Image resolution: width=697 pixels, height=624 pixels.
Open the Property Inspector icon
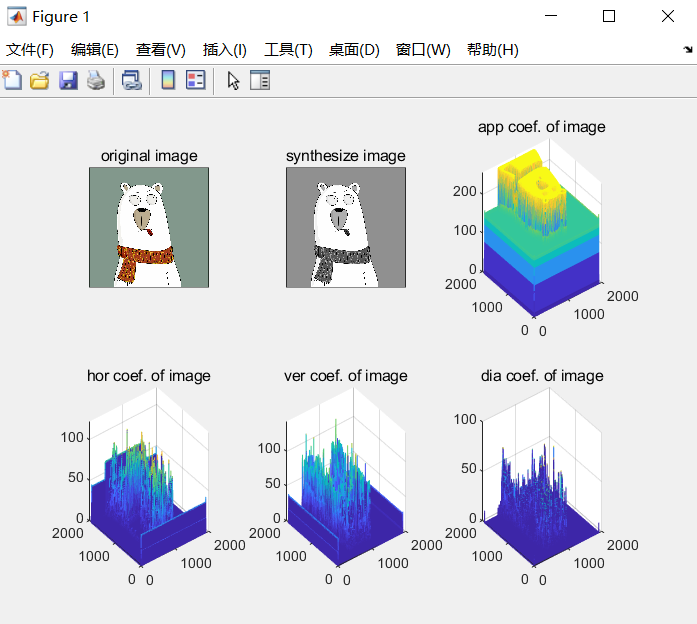[x=260, y=80]
